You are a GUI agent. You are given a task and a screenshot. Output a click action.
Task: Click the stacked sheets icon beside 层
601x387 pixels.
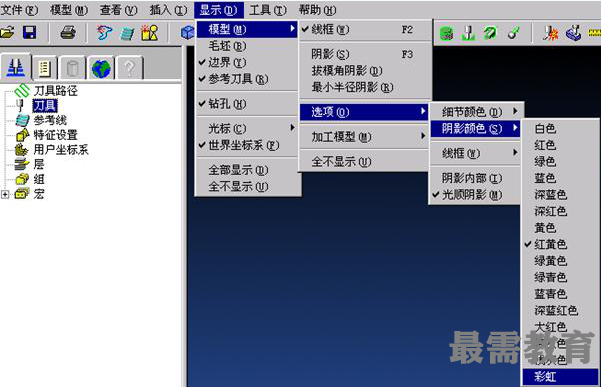pyautogui.click(x=22, y=164)
